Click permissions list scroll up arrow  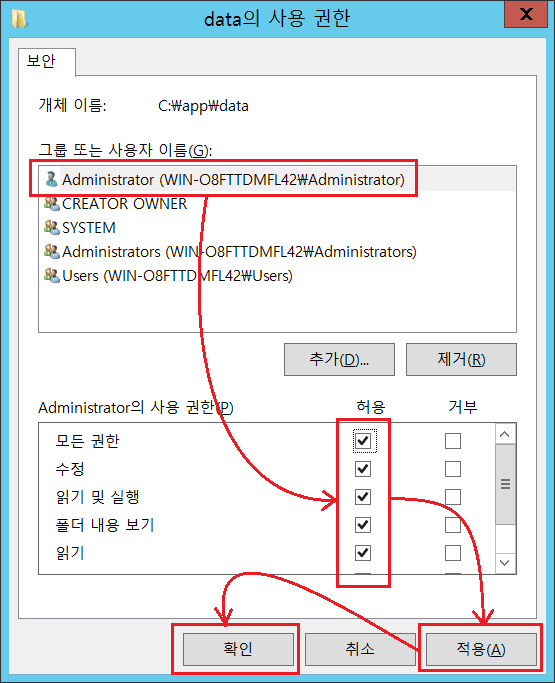(505, 434)
